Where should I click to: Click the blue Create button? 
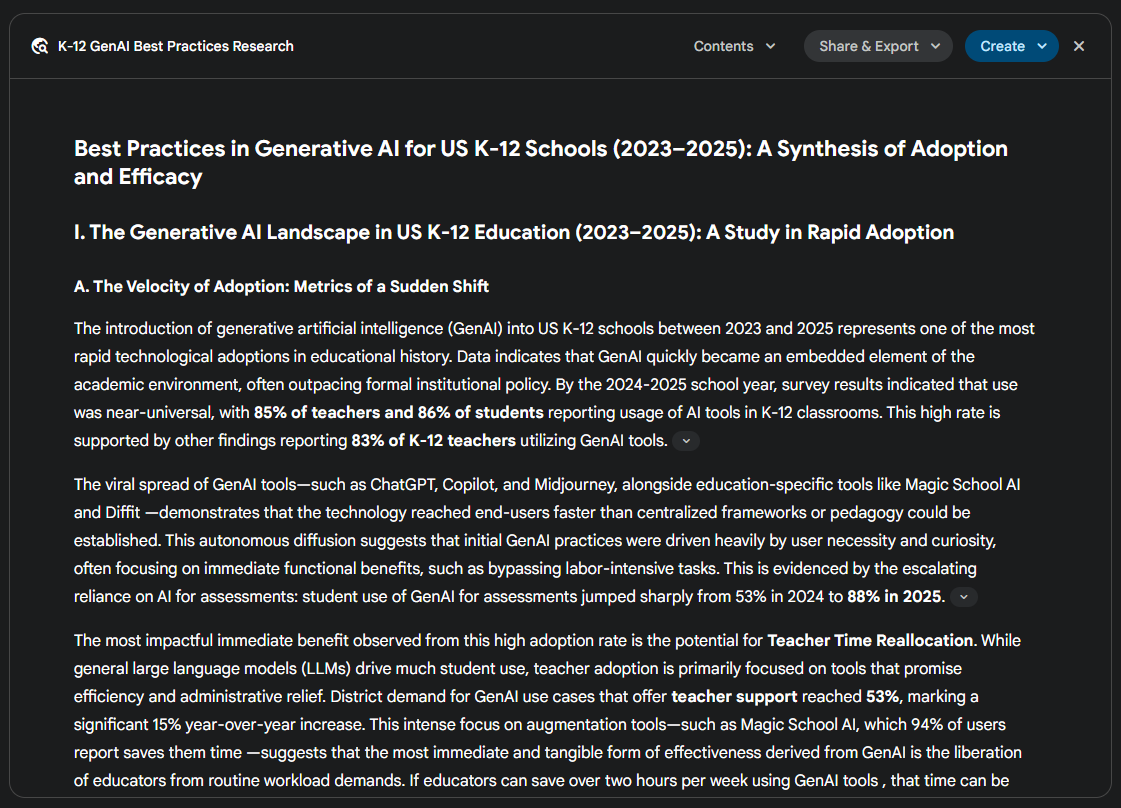click(x=1005, y=46)
